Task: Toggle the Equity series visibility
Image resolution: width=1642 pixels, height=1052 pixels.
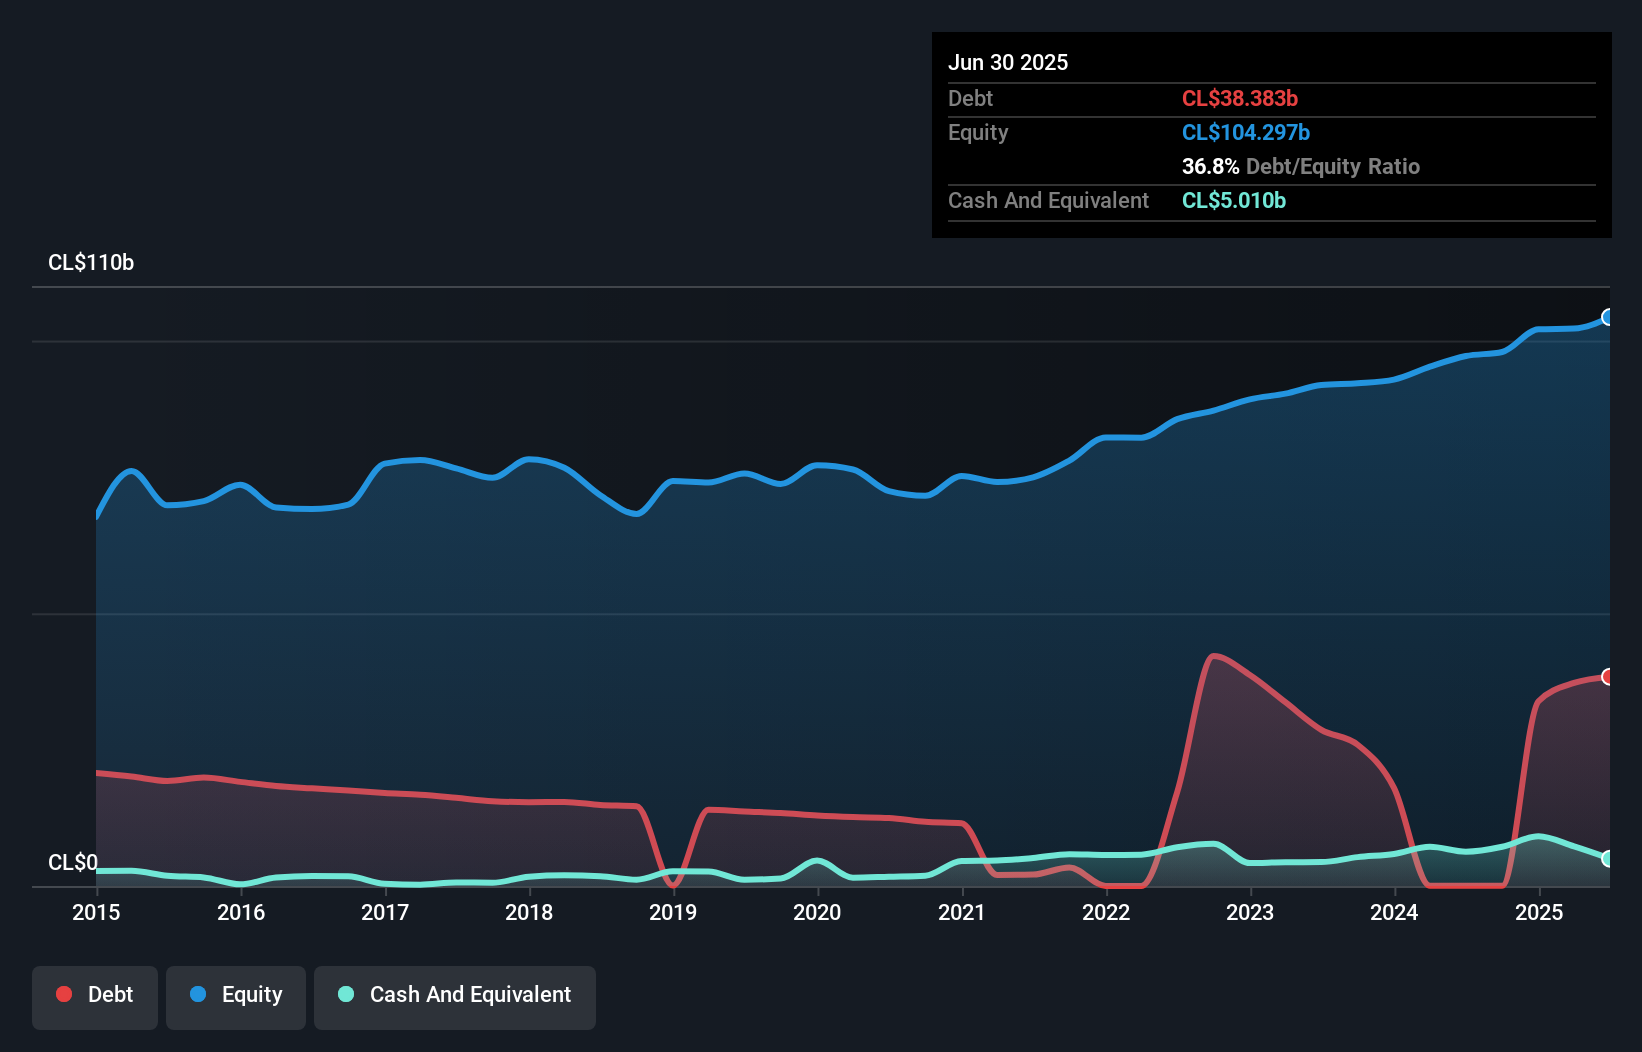Action: [235, 996]
